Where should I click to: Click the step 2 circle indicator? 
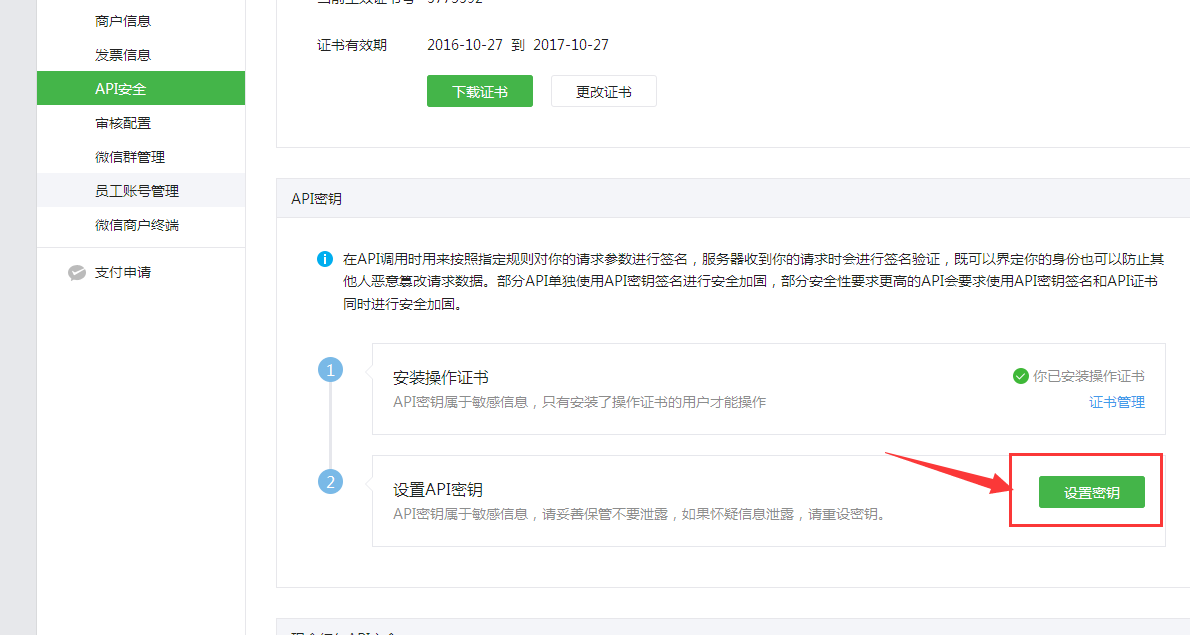click(x=331, y=481)
